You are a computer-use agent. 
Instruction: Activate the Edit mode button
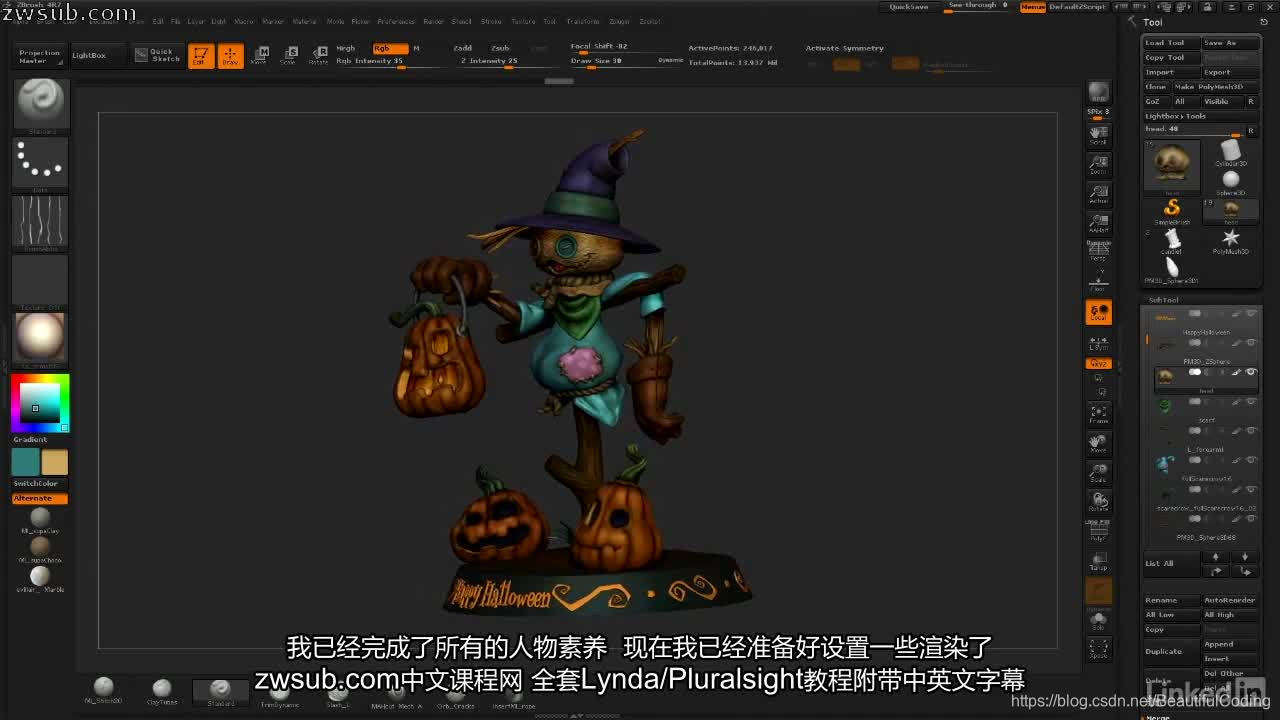click(201, 56)
